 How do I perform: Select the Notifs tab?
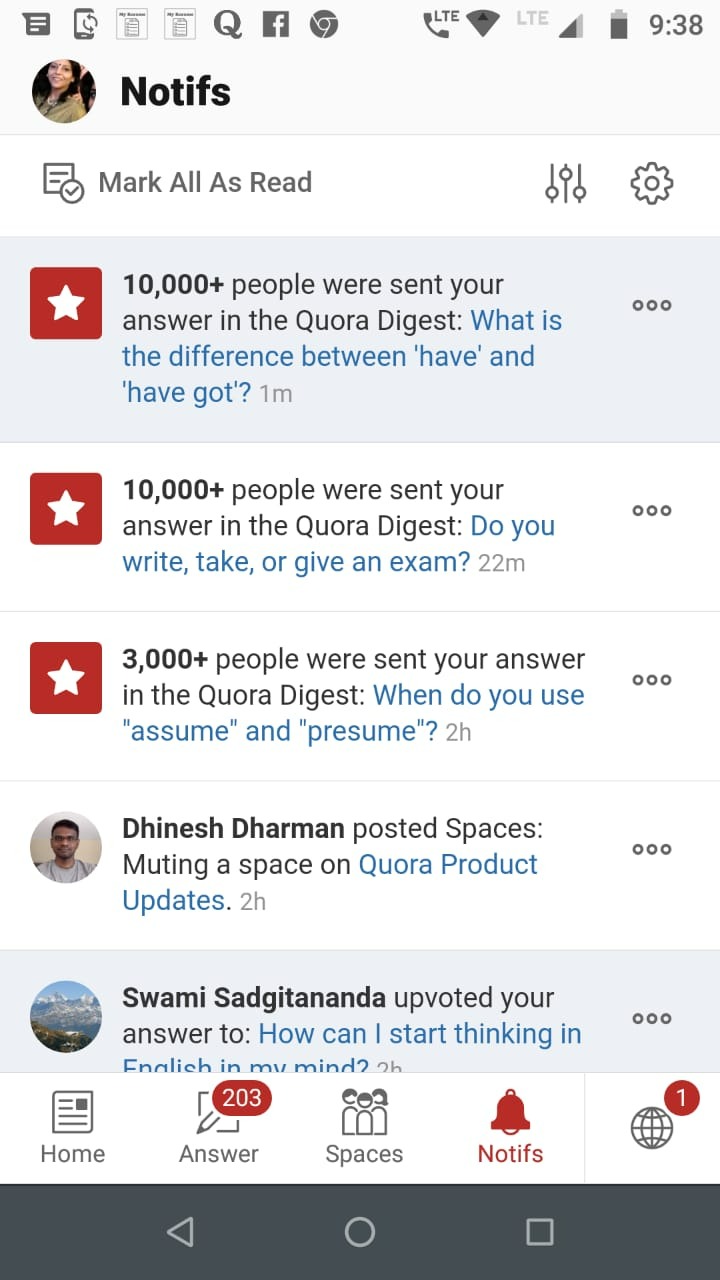click(x=510, y=1128)
